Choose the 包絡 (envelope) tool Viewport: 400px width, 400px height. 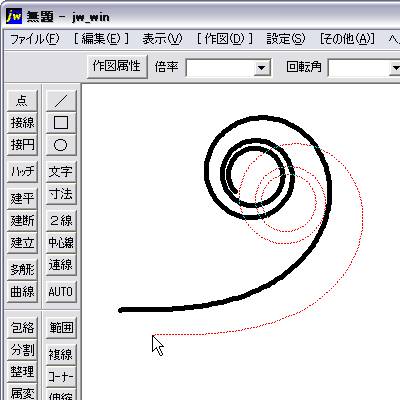click(x=22, y=328)
